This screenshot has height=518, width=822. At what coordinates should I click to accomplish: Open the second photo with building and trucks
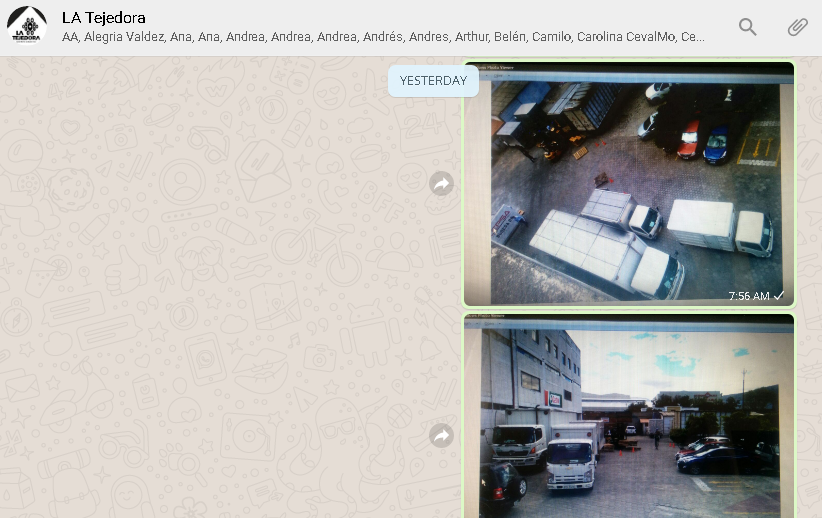point(628,420)
